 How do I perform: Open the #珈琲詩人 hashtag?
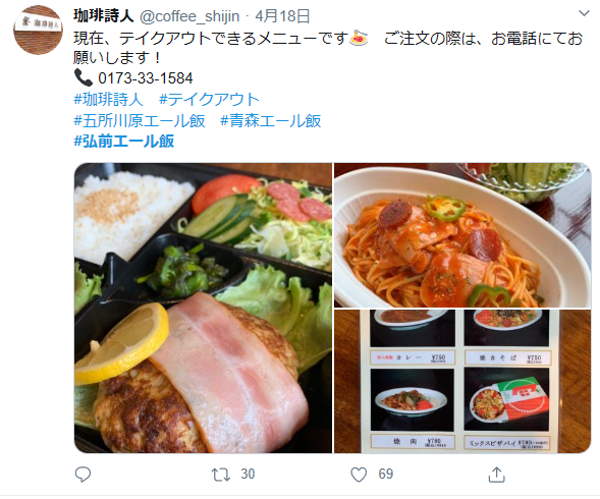pos(108,99)
